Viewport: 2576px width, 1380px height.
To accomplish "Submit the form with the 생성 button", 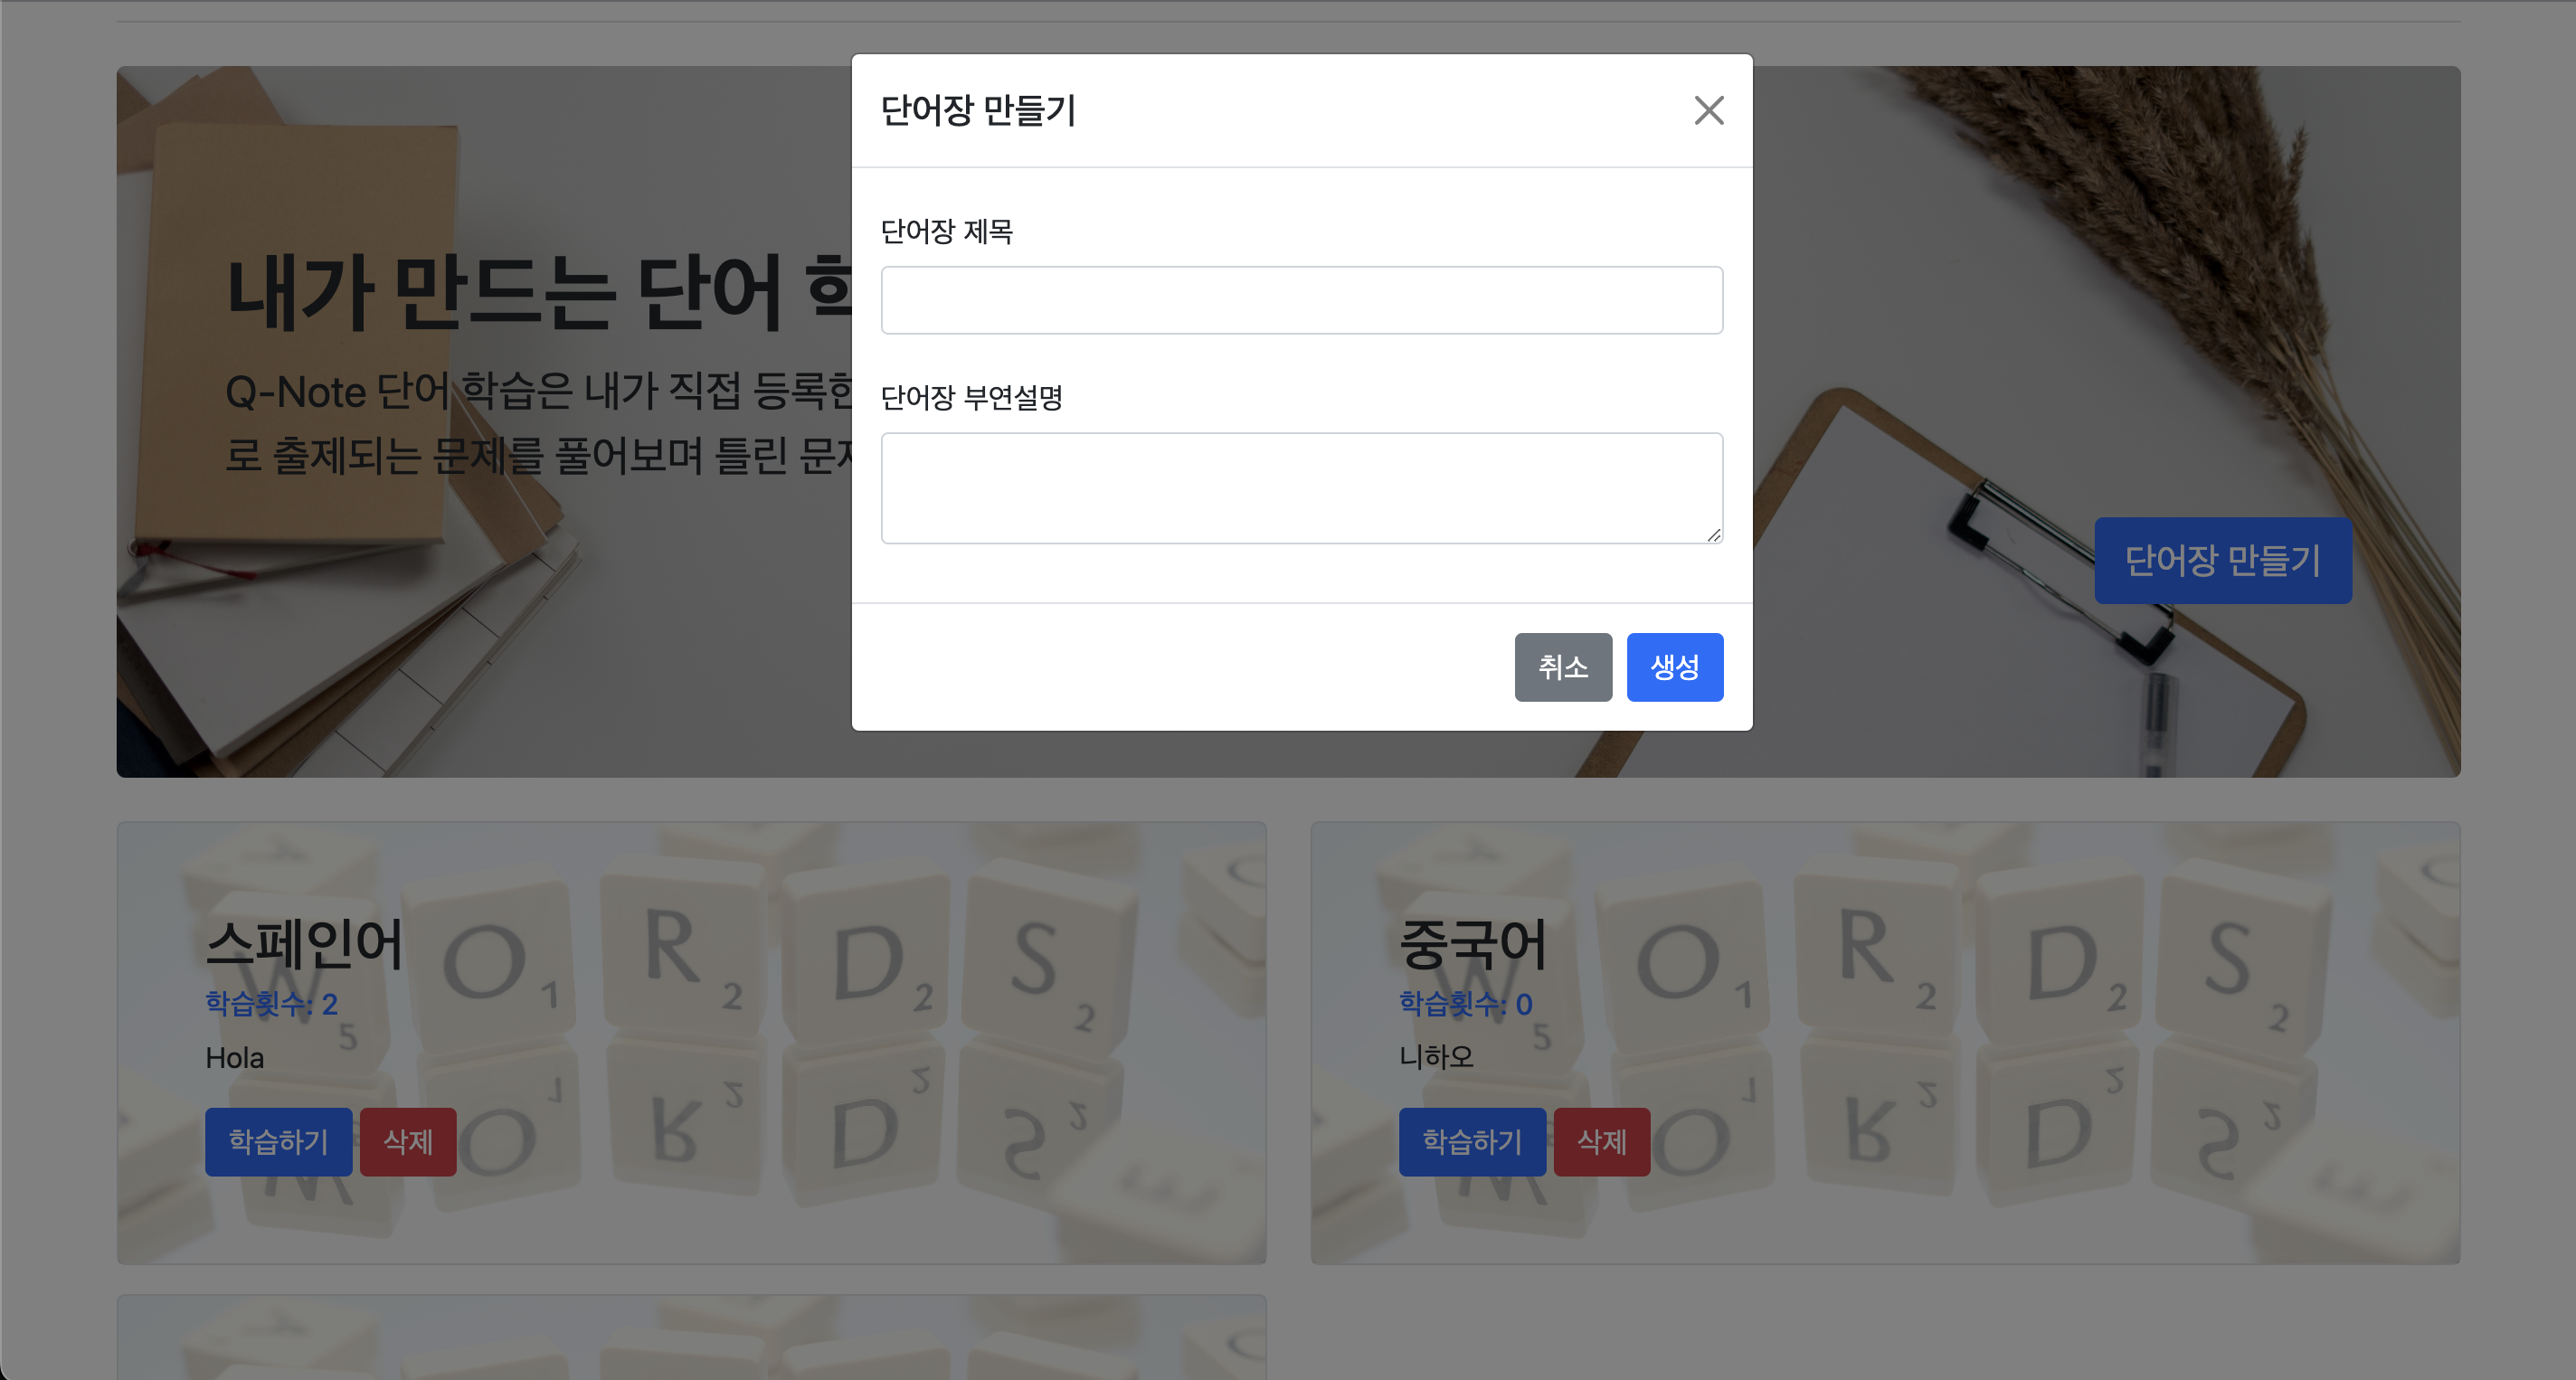I will (1674, 667).
